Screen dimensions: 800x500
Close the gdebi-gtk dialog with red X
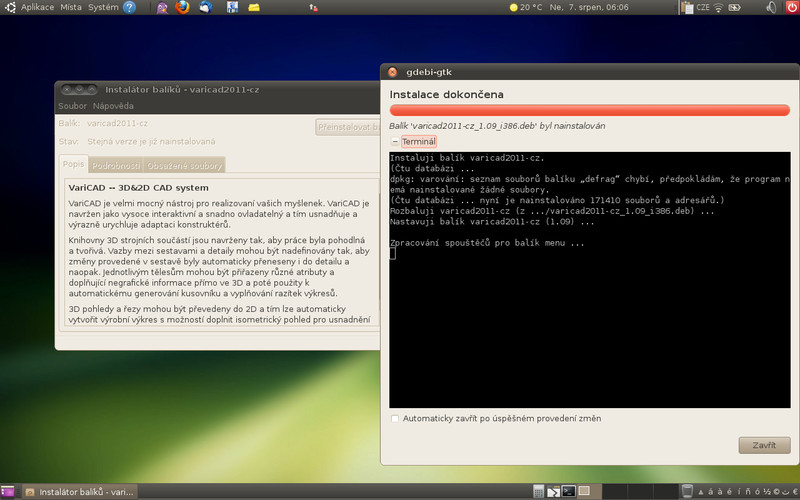click(392, 72)
